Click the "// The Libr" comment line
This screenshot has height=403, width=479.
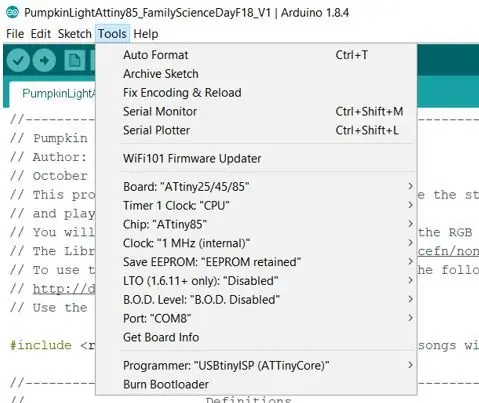coord(52,251)
